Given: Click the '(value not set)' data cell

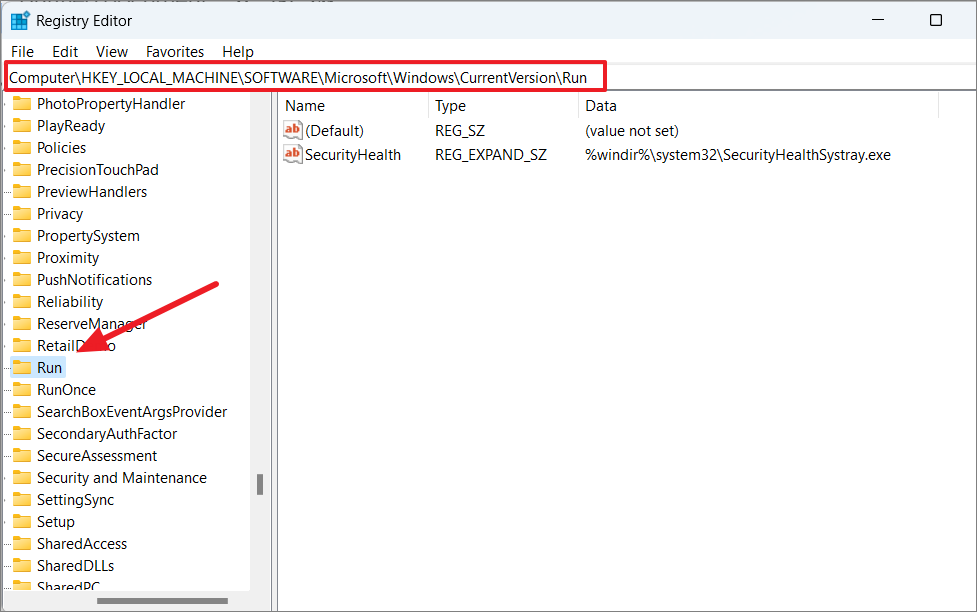Looking at the screenshot, I should (x=632, y=130).
